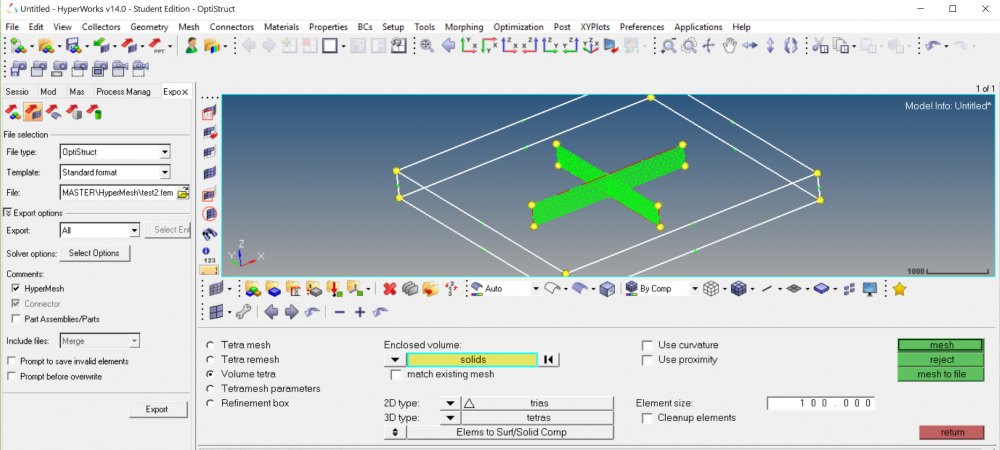Image resolution: width=1000 pixels, height=450 pixels.
Task: Click the horizontal rotate arrows icon
Action: 749,45
